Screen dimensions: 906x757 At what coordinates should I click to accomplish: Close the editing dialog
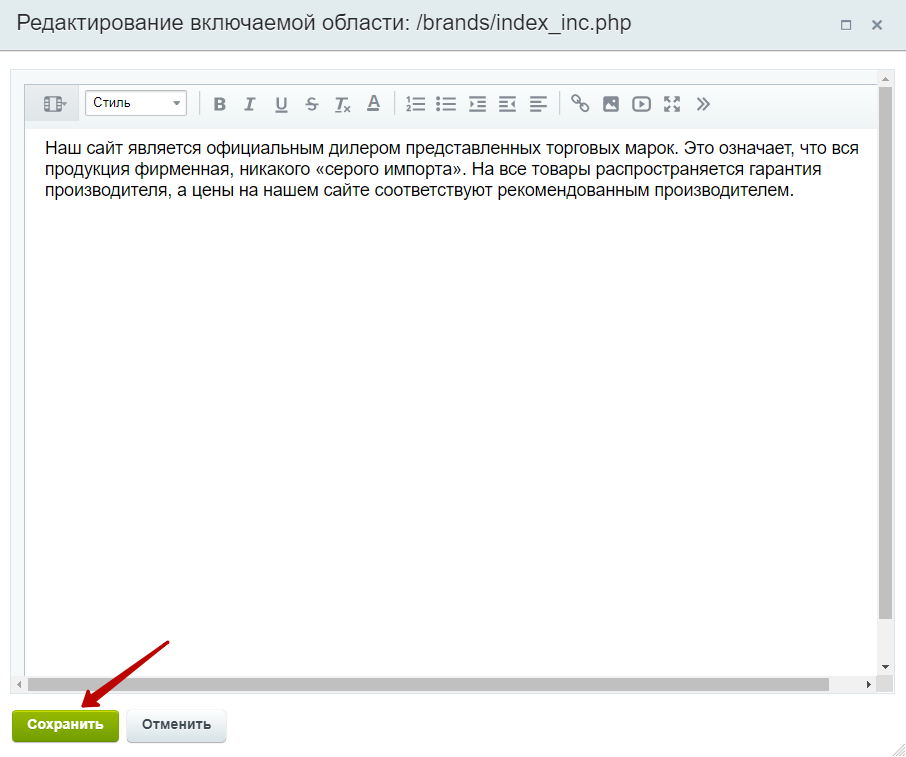click(x=877, y=25)
